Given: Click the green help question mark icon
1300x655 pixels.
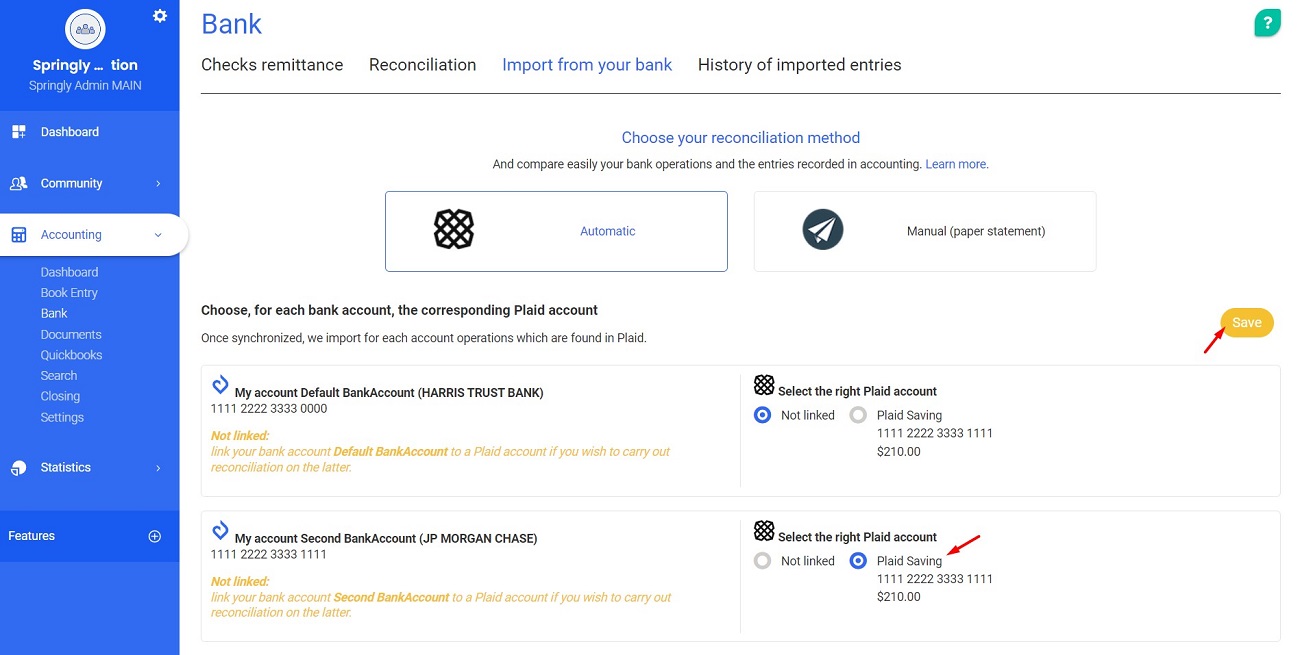Looking at the screenshot, I should coord(1267,23).
